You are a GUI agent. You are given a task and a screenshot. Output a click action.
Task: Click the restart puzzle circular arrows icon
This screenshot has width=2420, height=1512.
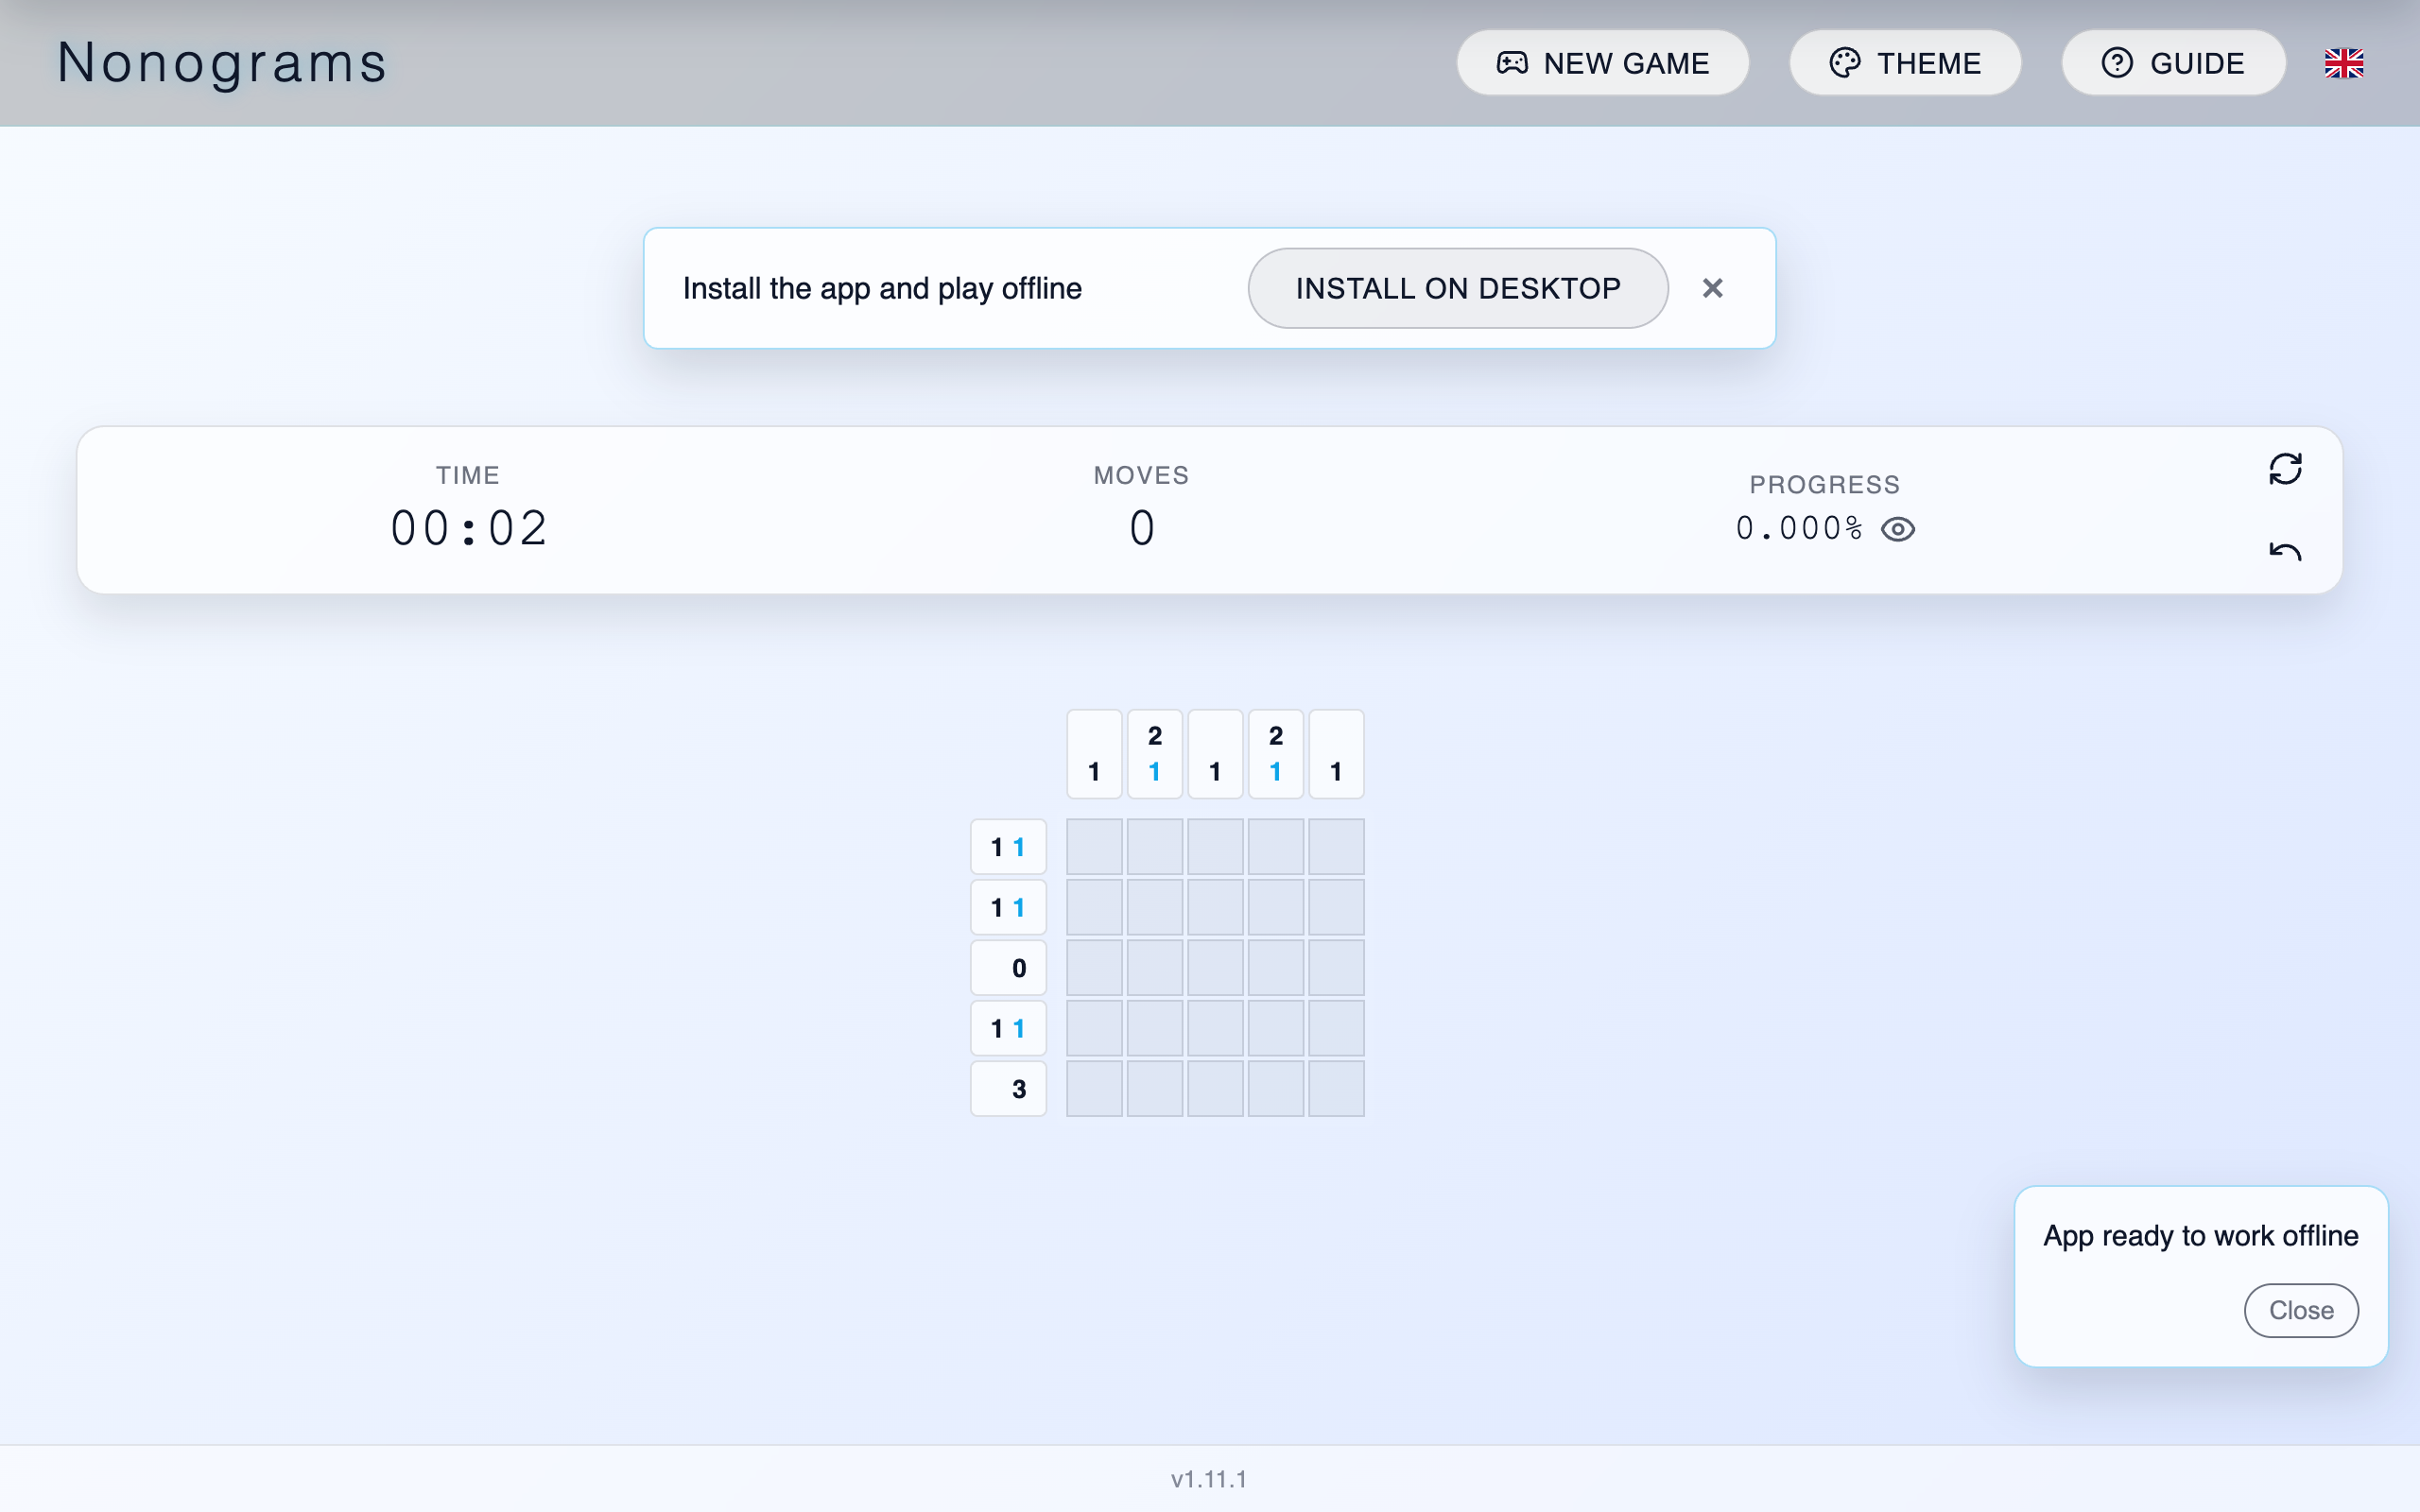(2286, 468)
